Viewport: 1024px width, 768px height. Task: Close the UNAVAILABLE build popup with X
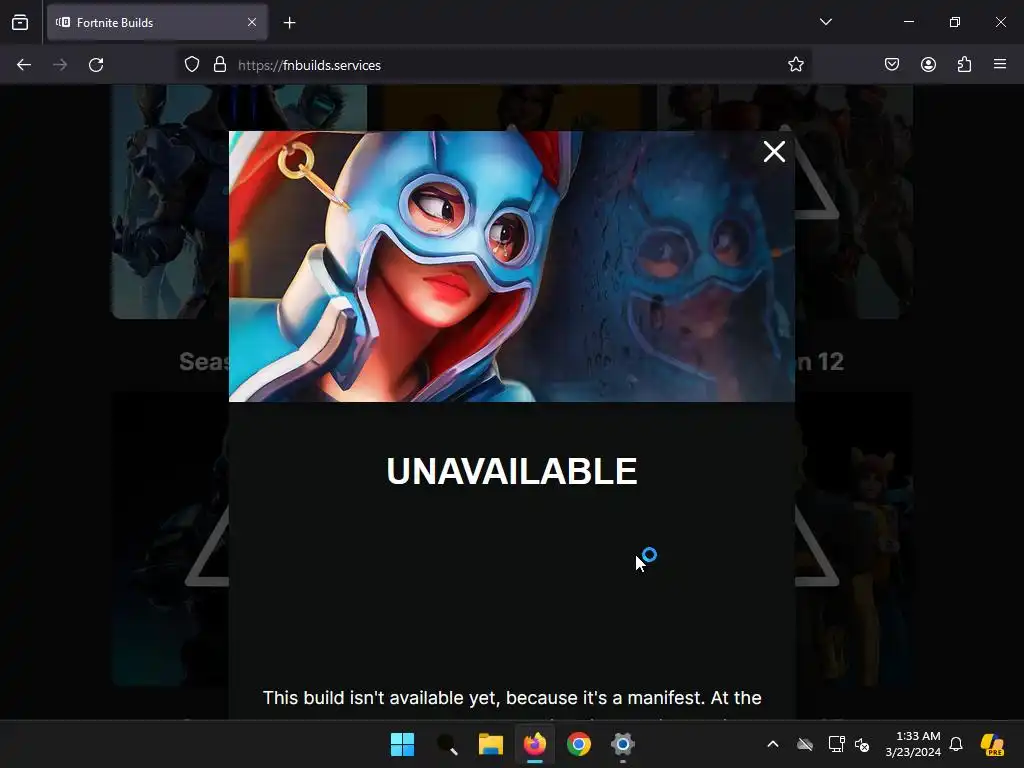pyautogui.click(x=774, y=152)
